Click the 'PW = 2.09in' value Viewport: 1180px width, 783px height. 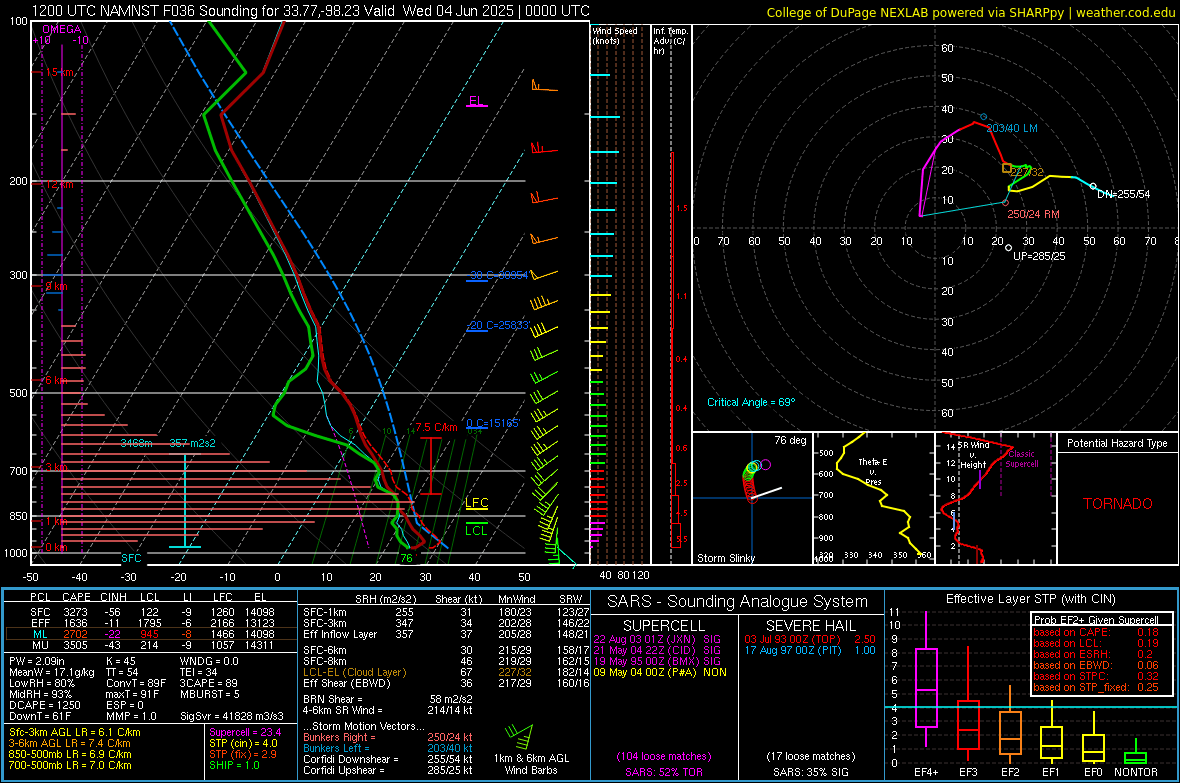pyautogui.click(x=37, y=661)
